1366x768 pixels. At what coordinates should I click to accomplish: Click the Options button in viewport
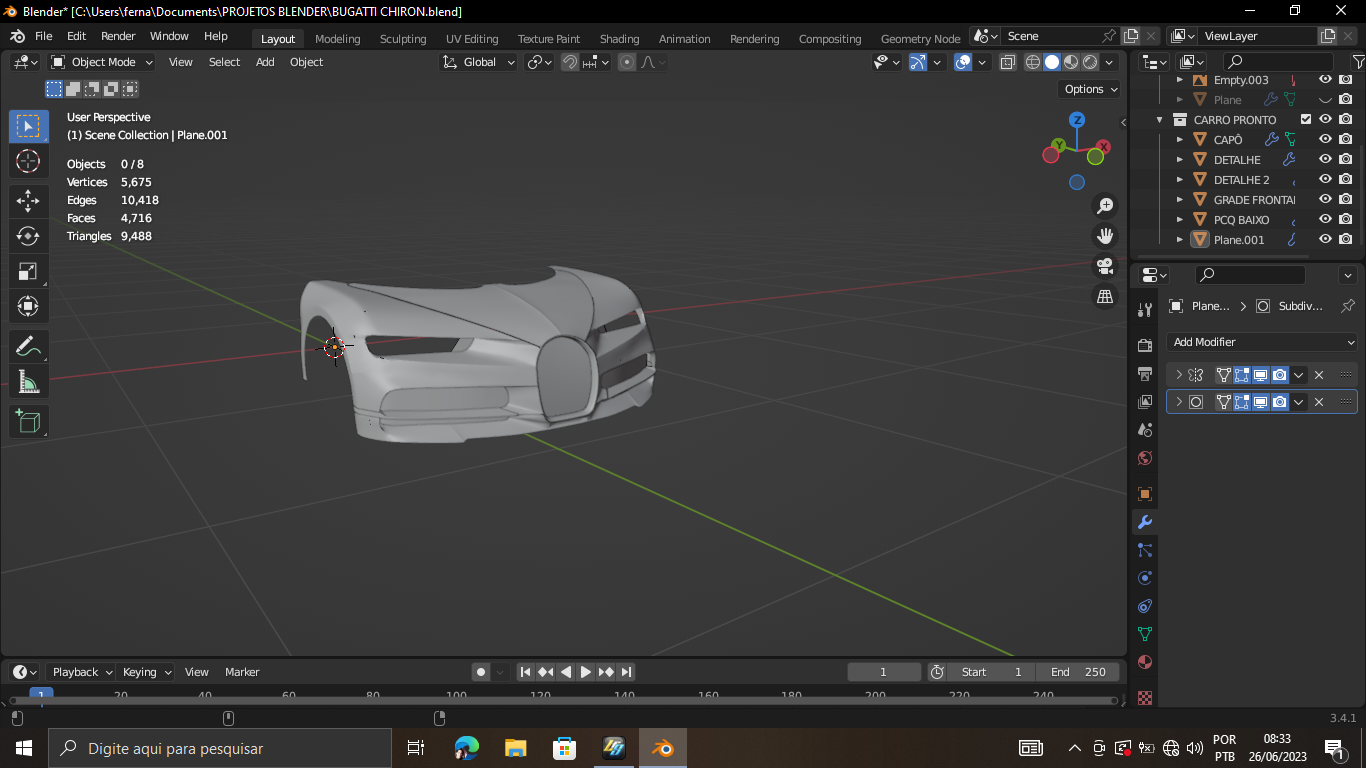[1089, 89]
